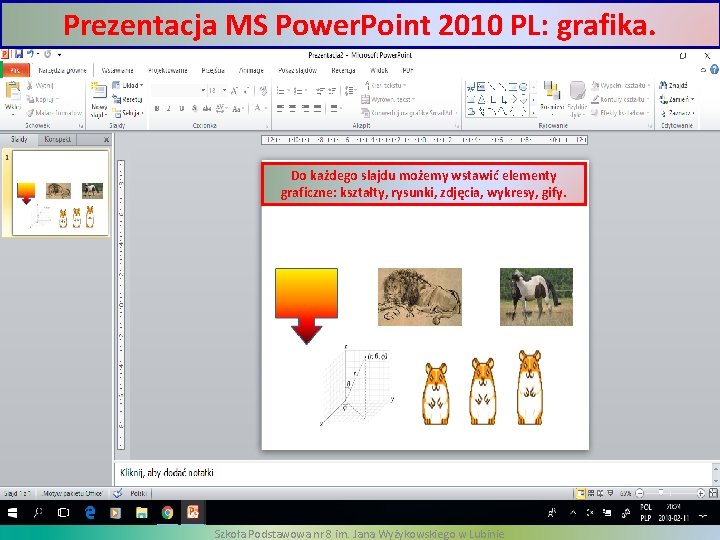Expand the shapes gallery More arrow
Screen dimensions: 720x540
coord(534,112)
